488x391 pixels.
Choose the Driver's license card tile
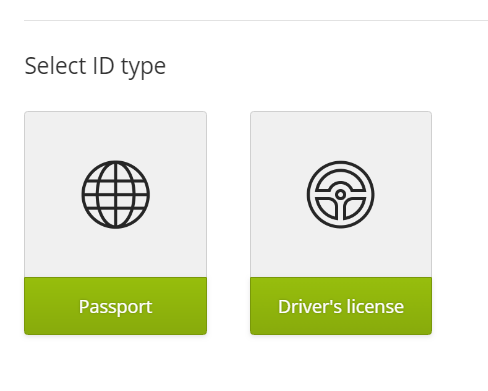pos(341,223)
